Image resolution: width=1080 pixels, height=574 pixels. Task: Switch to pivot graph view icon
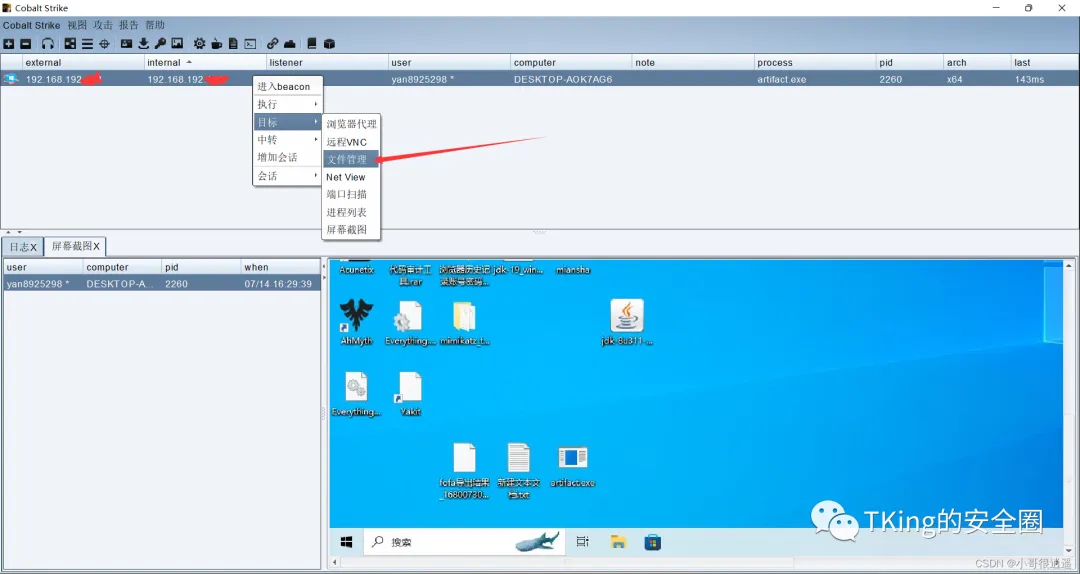[70, 43]
